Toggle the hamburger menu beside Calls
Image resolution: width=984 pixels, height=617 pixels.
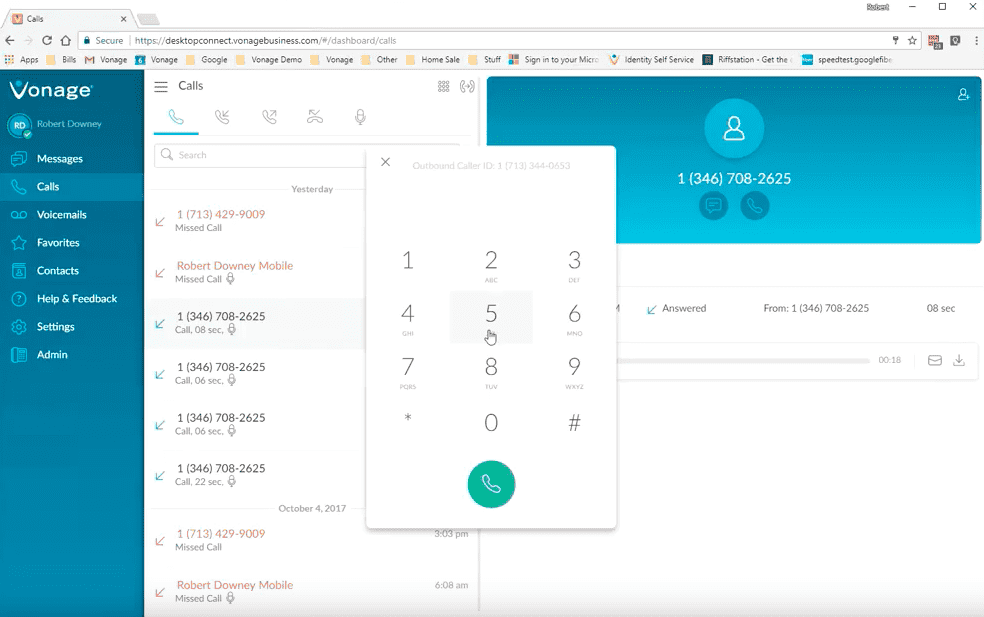[161, 87]
